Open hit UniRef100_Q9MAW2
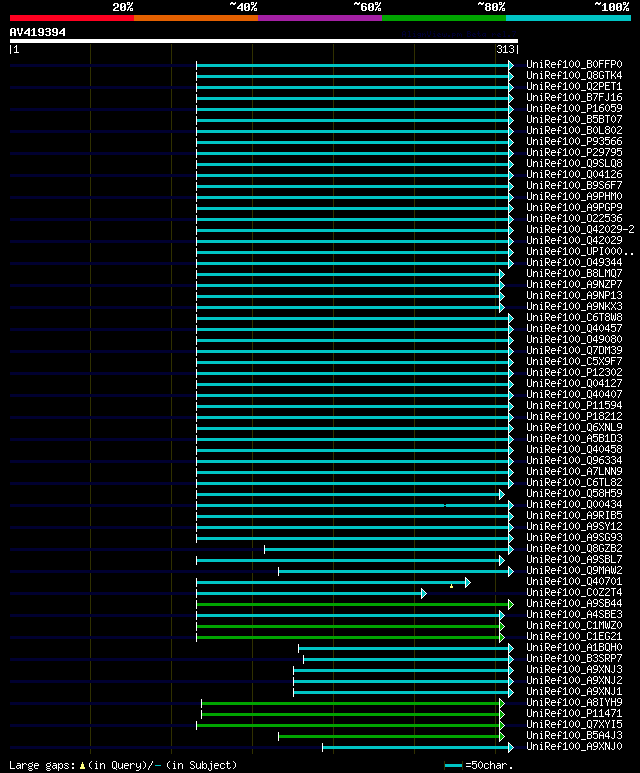The width and height of the screenshot is (640, 773). click(574, 570)
